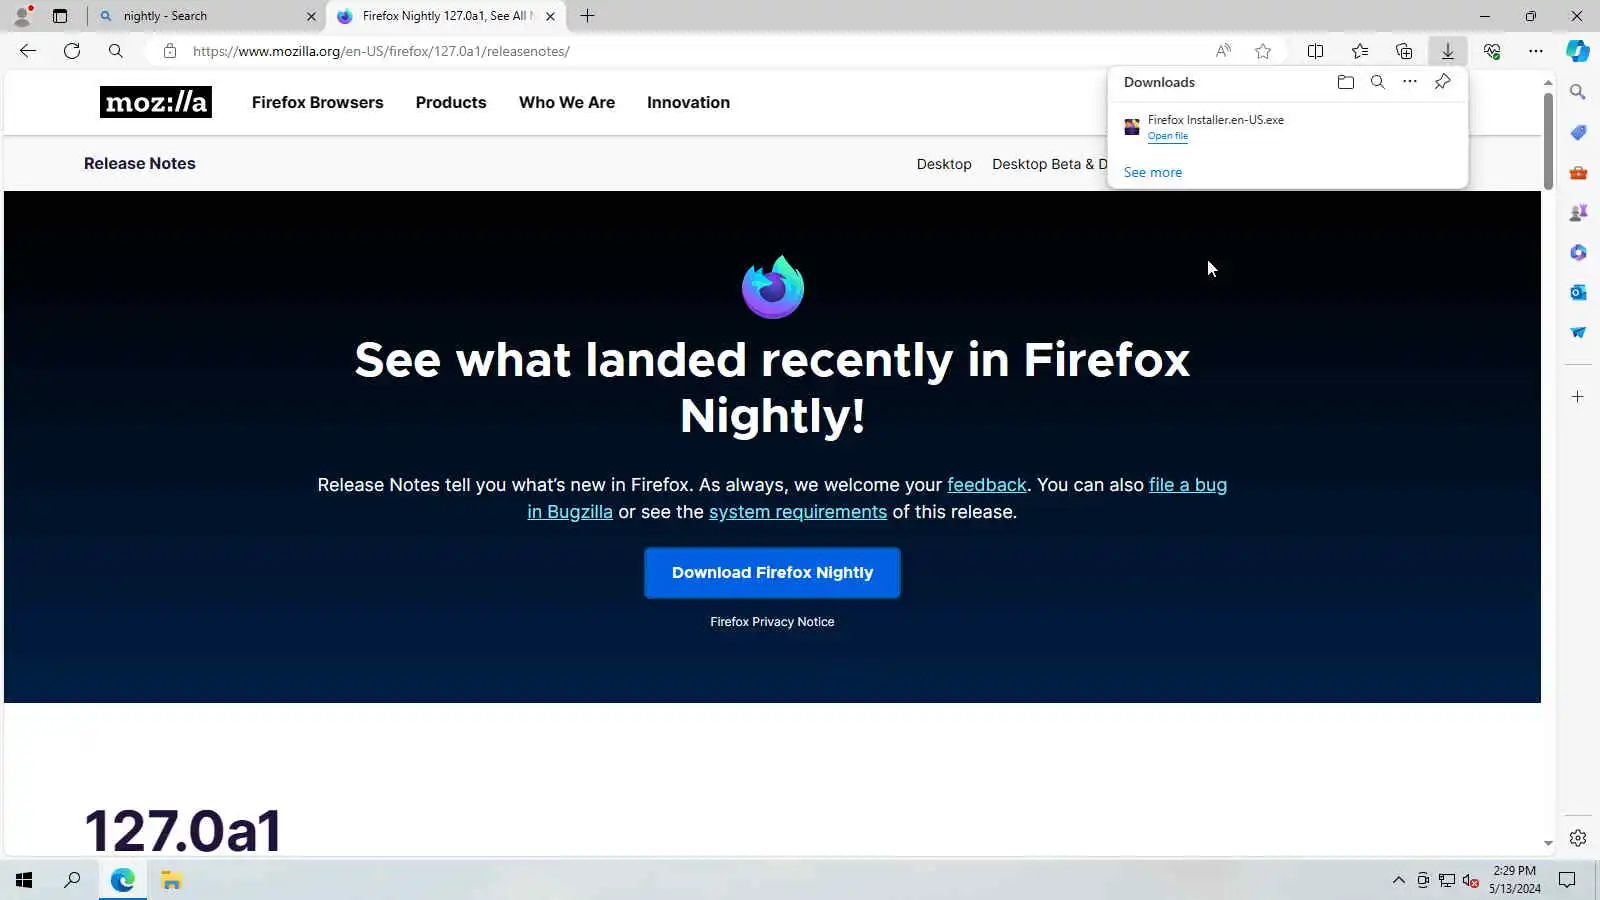This screenshot has width=1600, height=900.
Task: Activate the Read aloud icon
Action: coord(1223,51)
